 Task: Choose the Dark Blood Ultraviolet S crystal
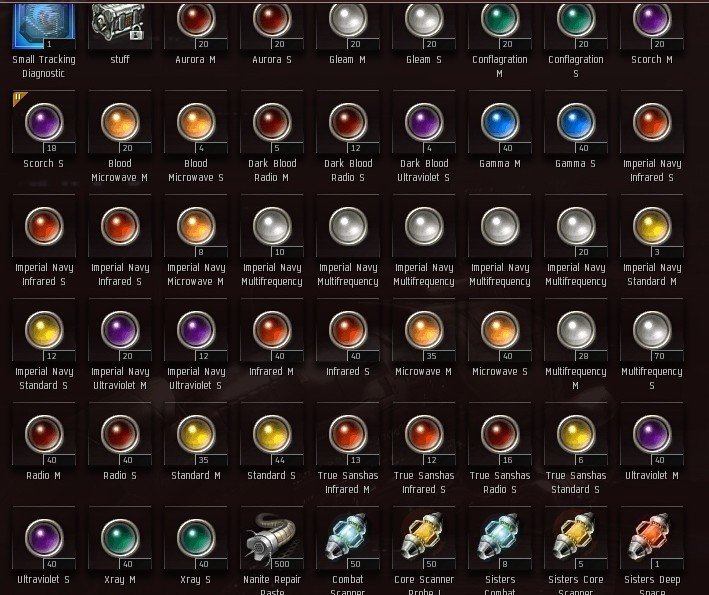[424, 122]
